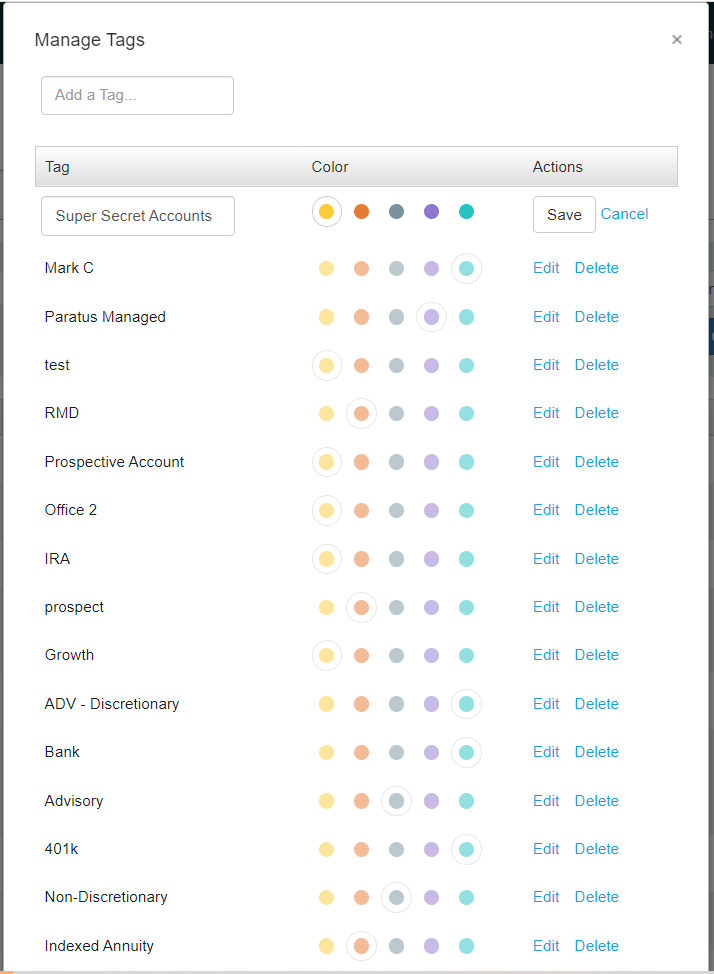Choose teal color for Super Secret Accounts
This screenshot has height=974, width=714.
466,212
